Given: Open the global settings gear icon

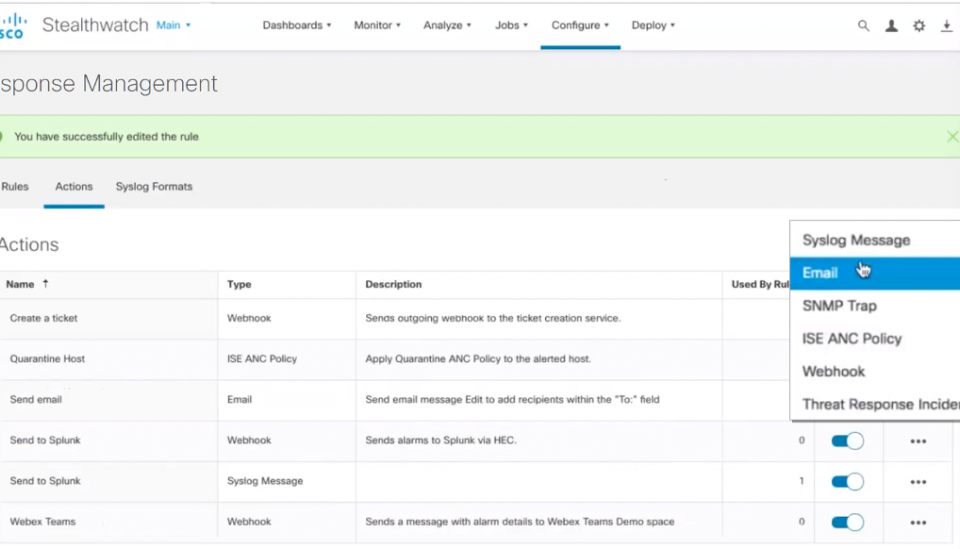Looking at the screenshot, I should pos(919,26).
